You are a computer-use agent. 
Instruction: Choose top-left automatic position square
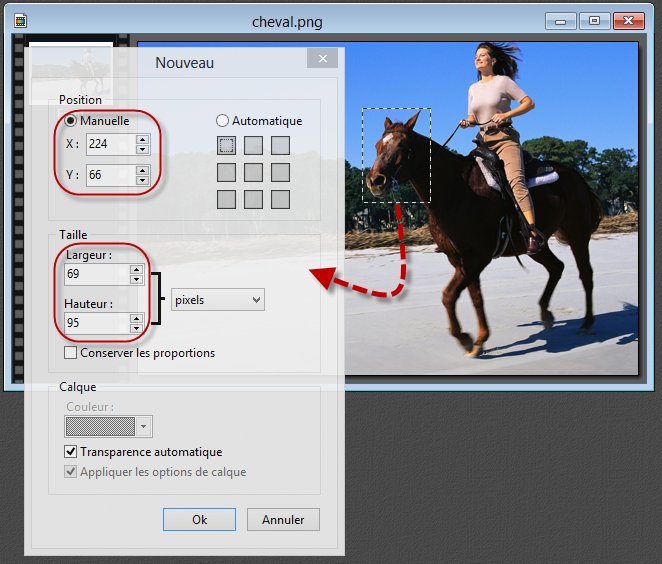(227, 146)
